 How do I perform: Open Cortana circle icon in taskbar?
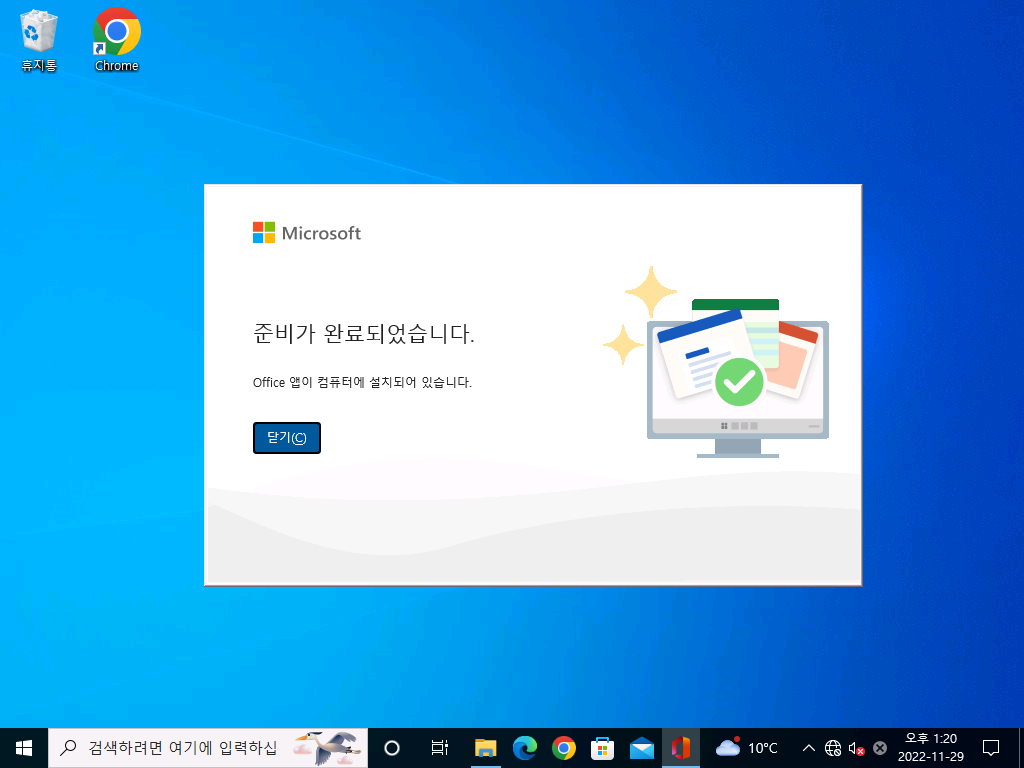(x=392, y=748)
